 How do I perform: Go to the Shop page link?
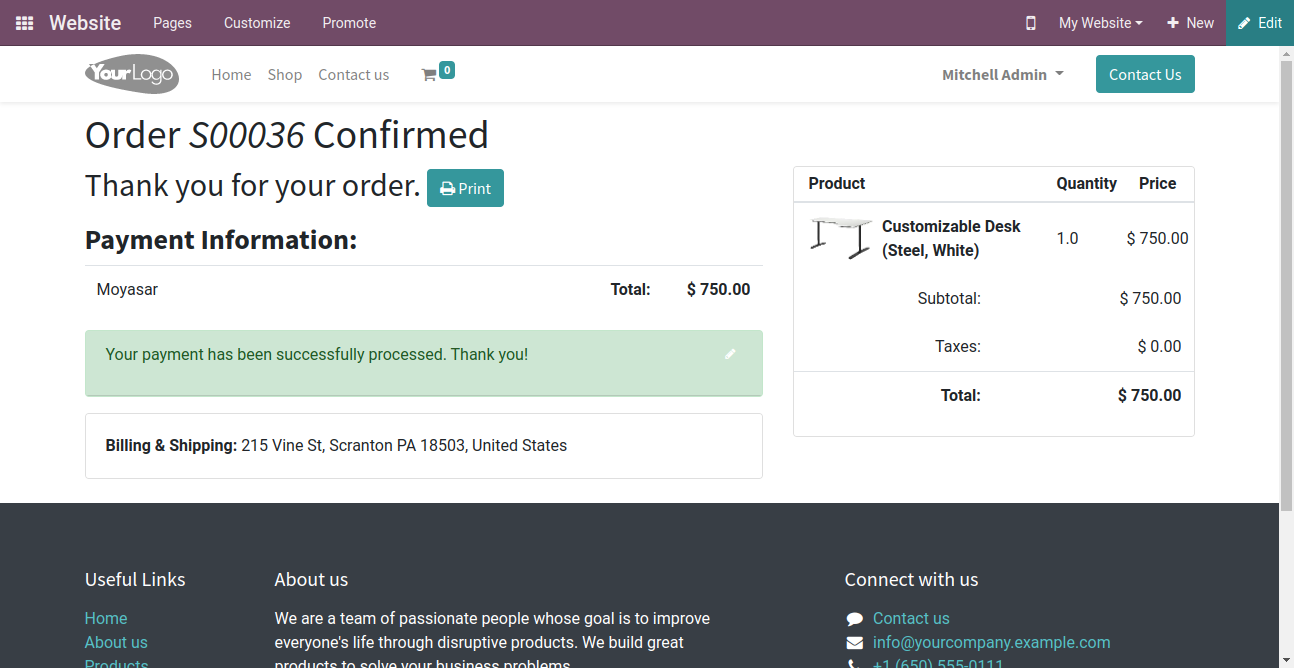pos(284,75)
